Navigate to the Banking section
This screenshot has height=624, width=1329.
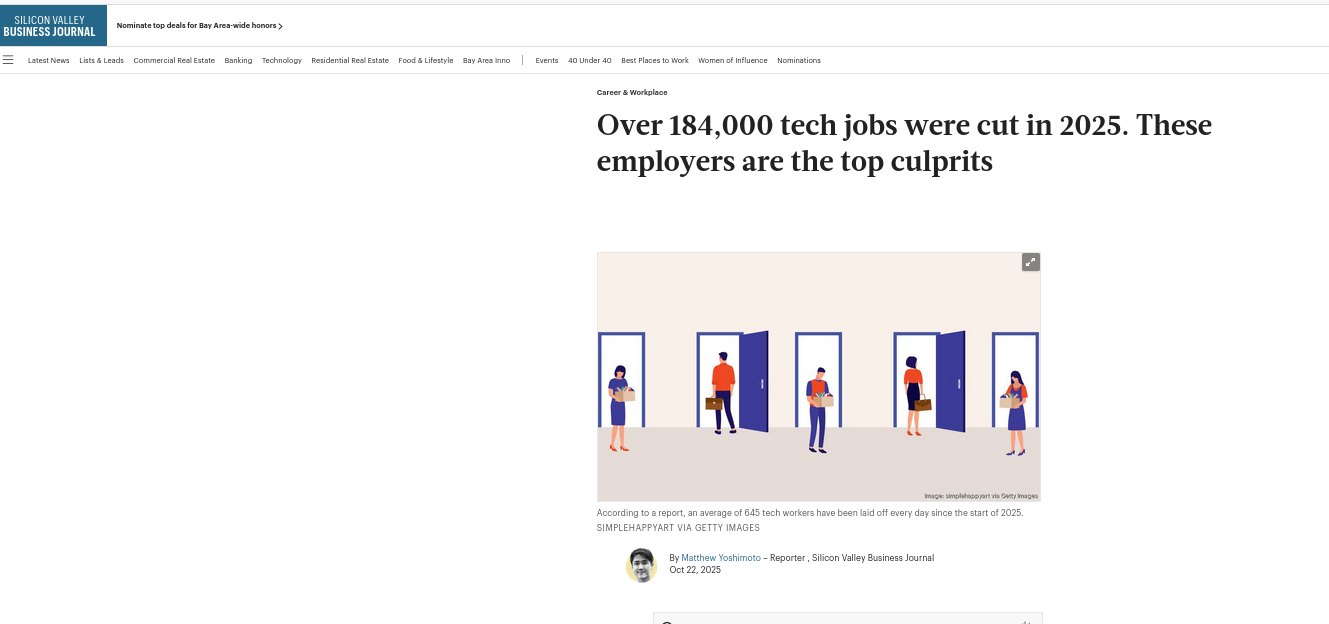tap(238, 61)
